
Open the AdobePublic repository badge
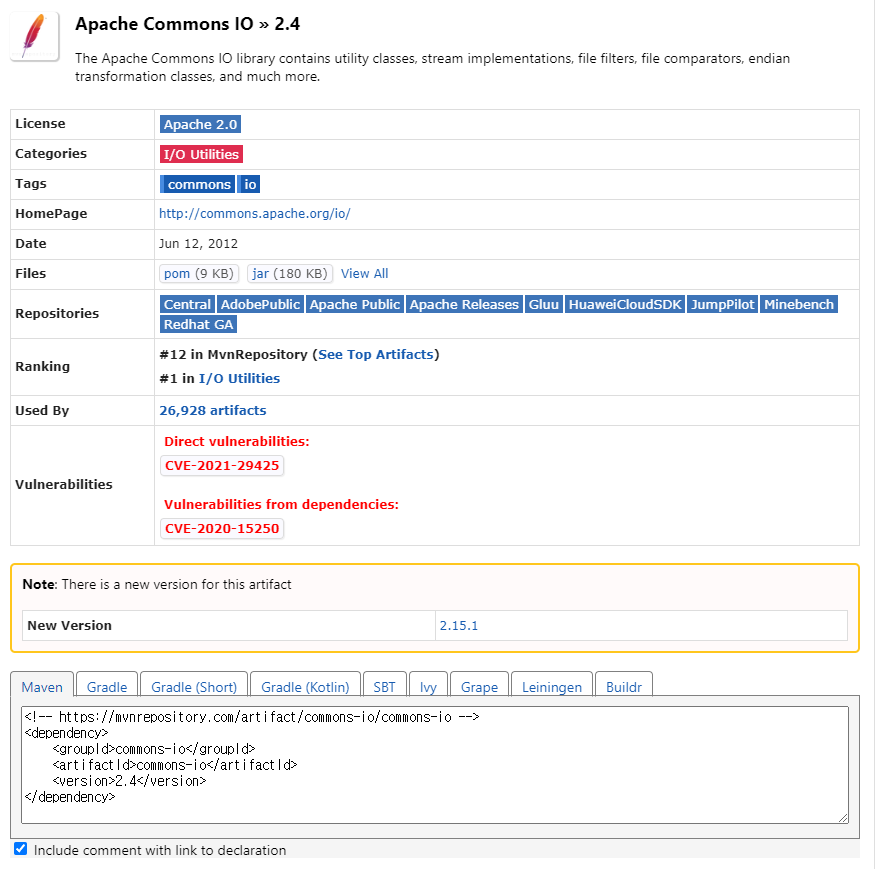point(260,305)
